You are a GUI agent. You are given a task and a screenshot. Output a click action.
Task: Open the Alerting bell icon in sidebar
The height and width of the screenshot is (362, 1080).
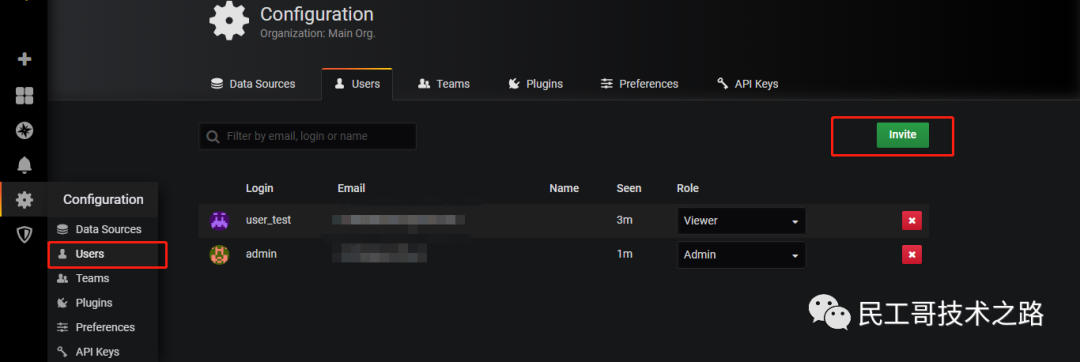pos(25,165)
